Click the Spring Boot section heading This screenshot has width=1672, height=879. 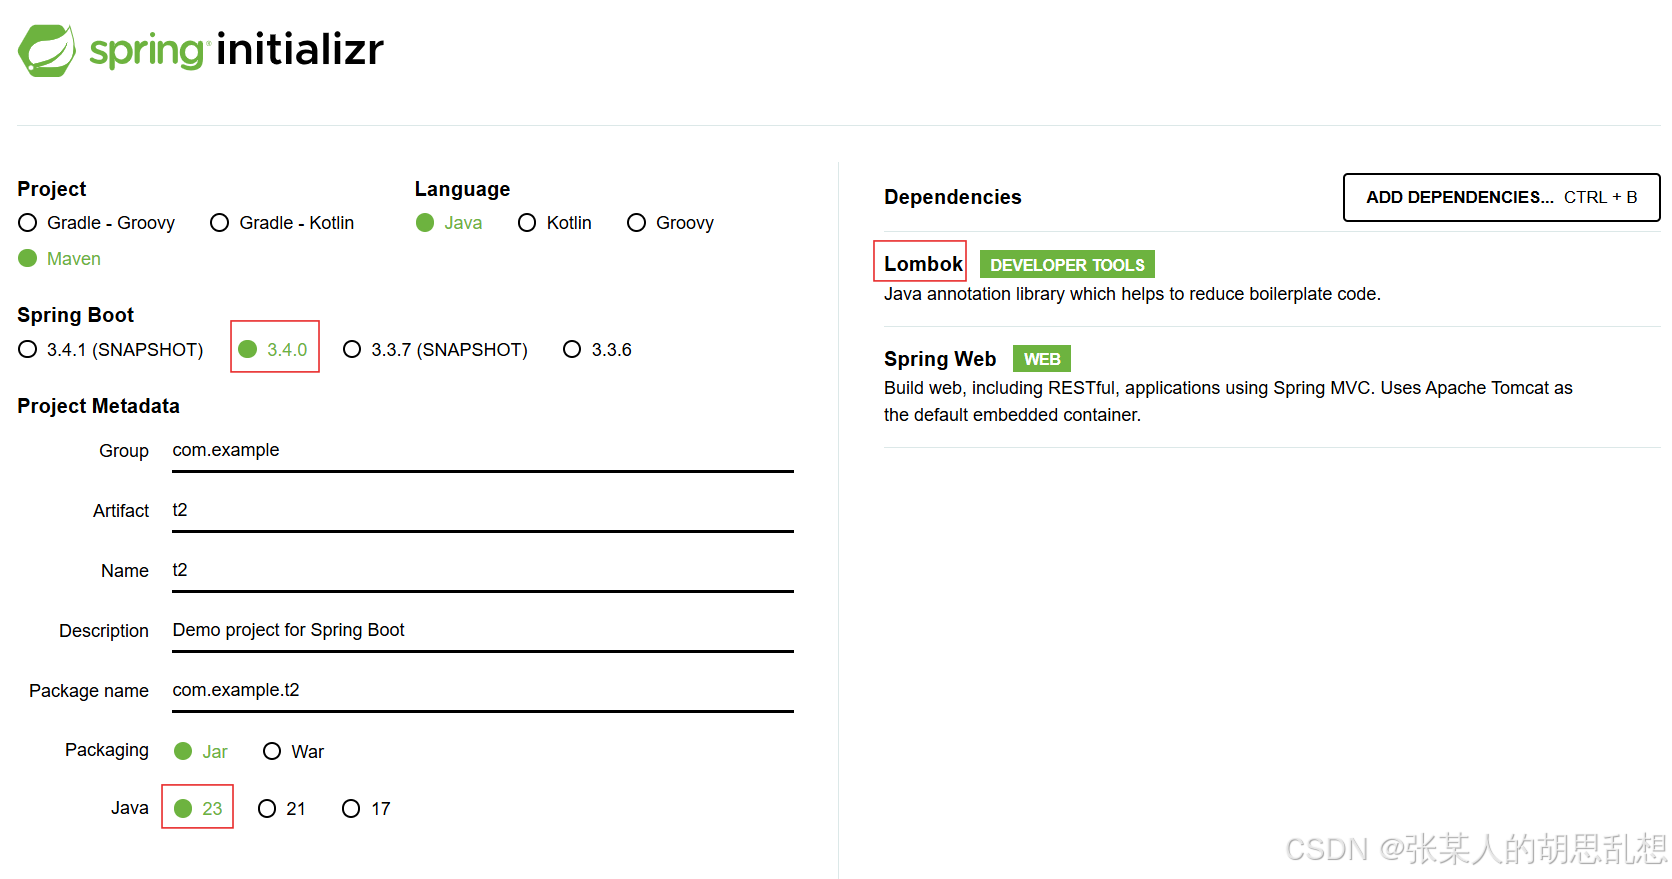click(x=75, y=315)
